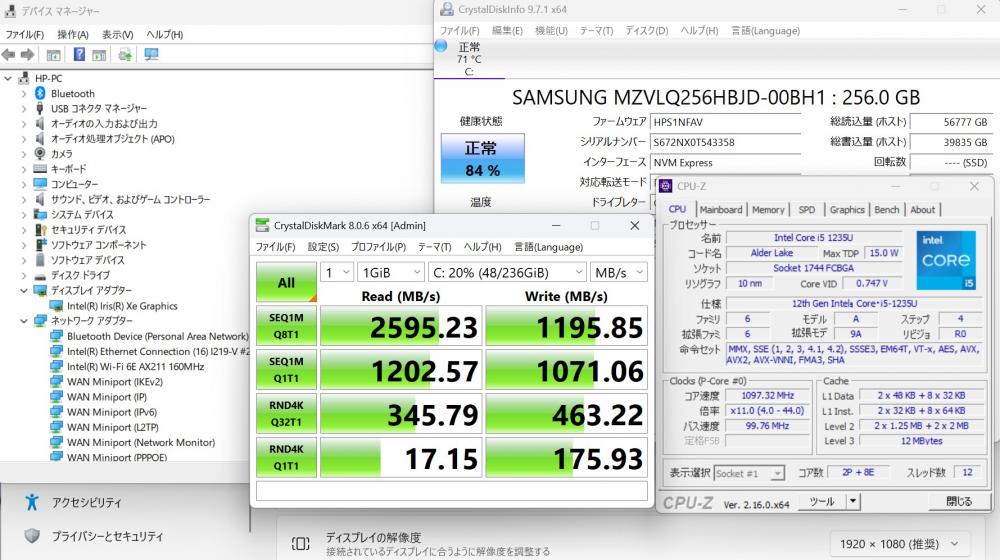Open 設定(S) menu in CrystalDiskMark
This screenshot has height=560, width=1000.
[x=323, y=247]
